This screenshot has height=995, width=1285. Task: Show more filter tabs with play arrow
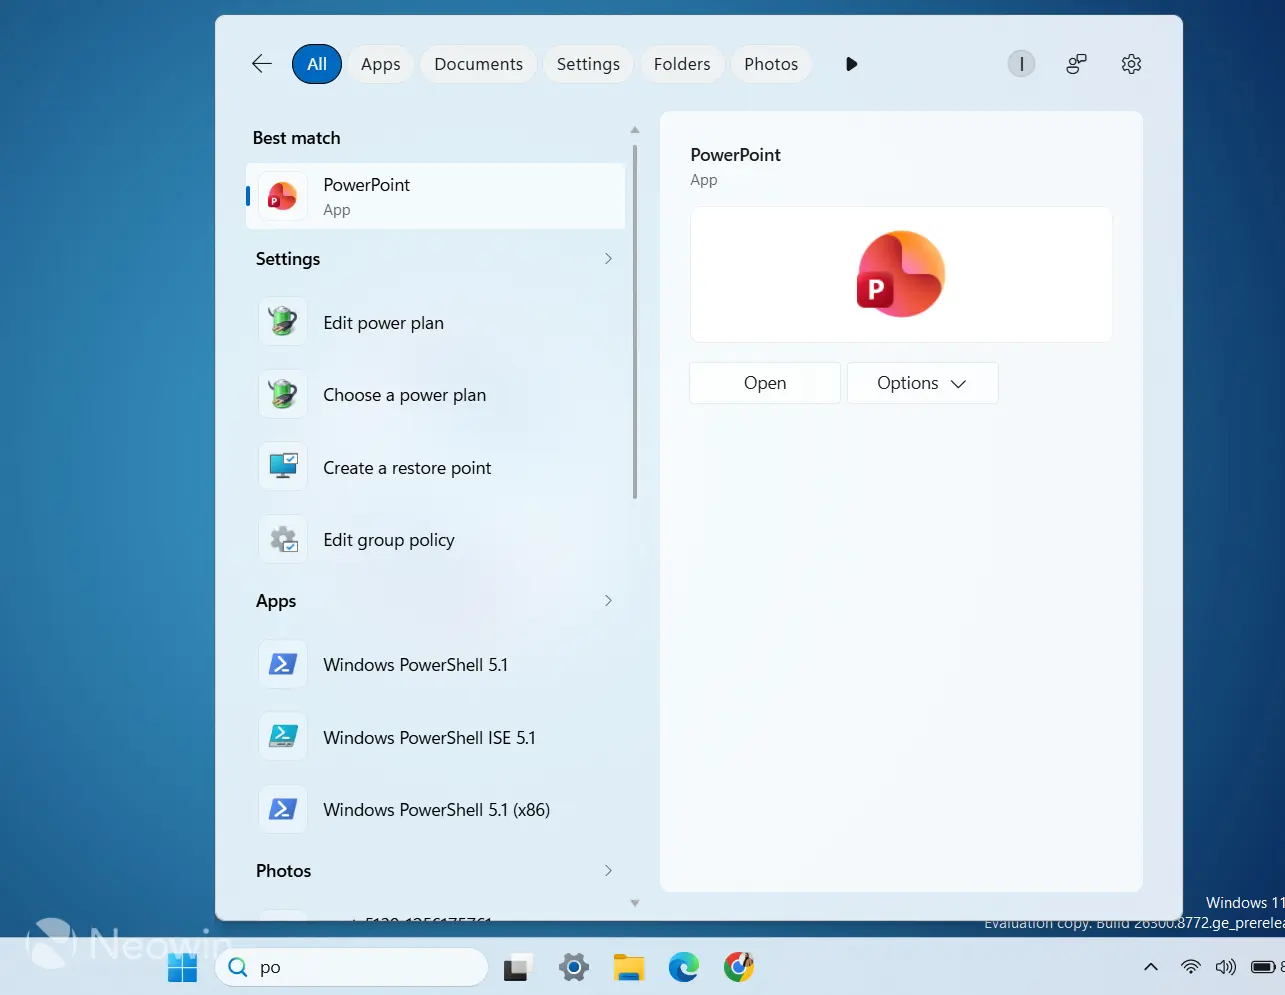click(851, 64)
